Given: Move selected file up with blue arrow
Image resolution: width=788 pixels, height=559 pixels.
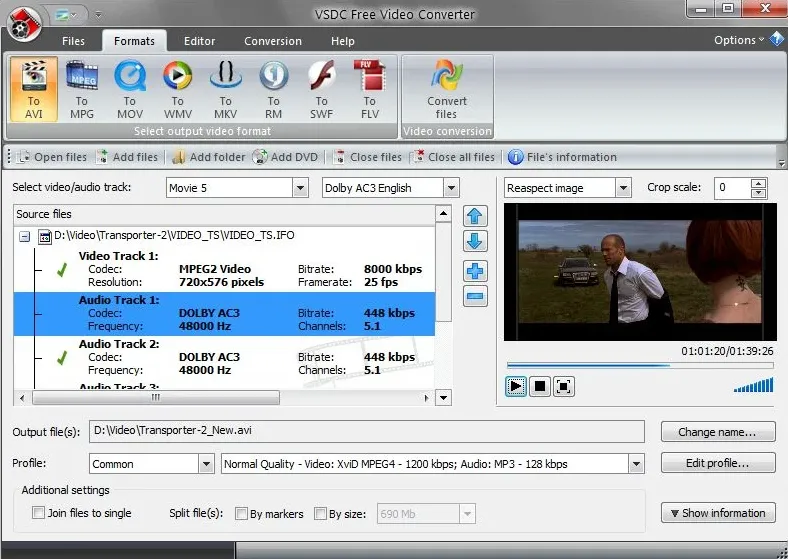Looking at the screenshot, I should pyautogui.click(x=475, y=216).
